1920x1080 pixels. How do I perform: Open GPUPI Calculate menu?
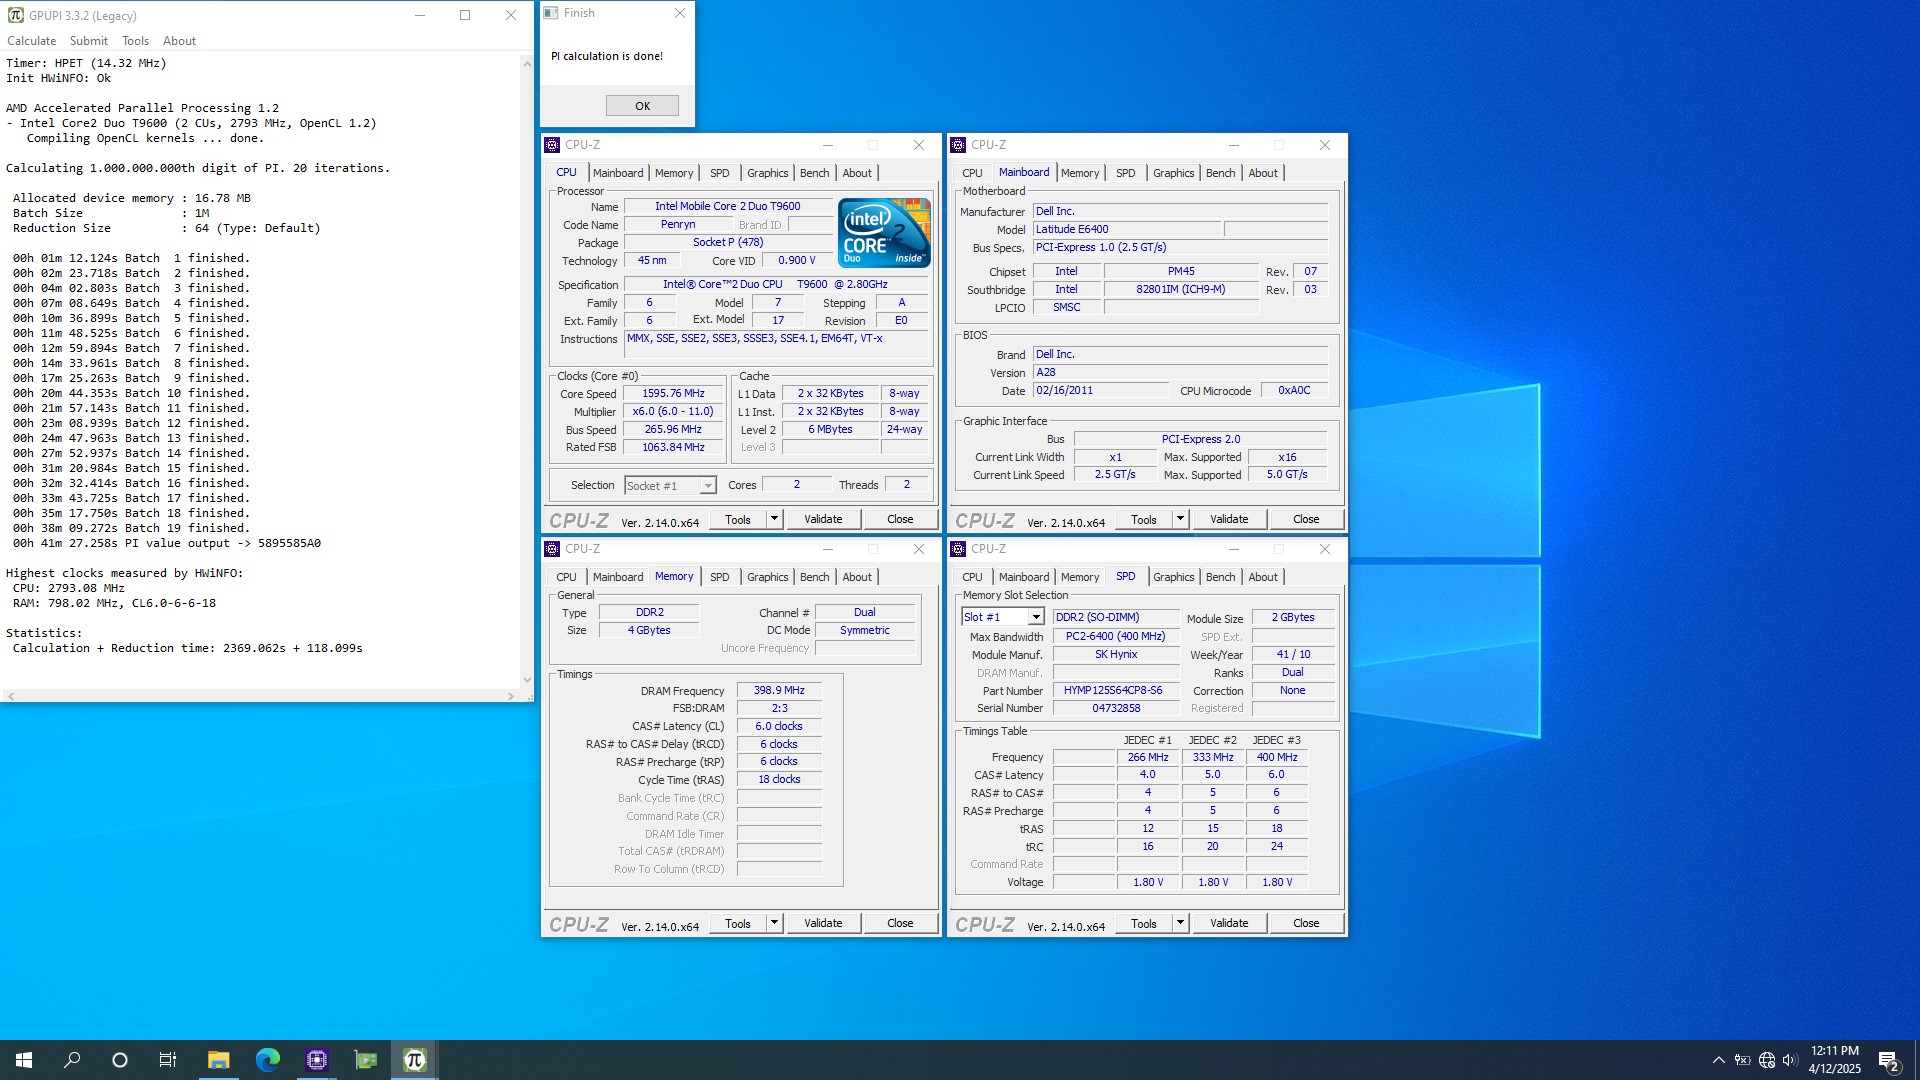[31, 41]
